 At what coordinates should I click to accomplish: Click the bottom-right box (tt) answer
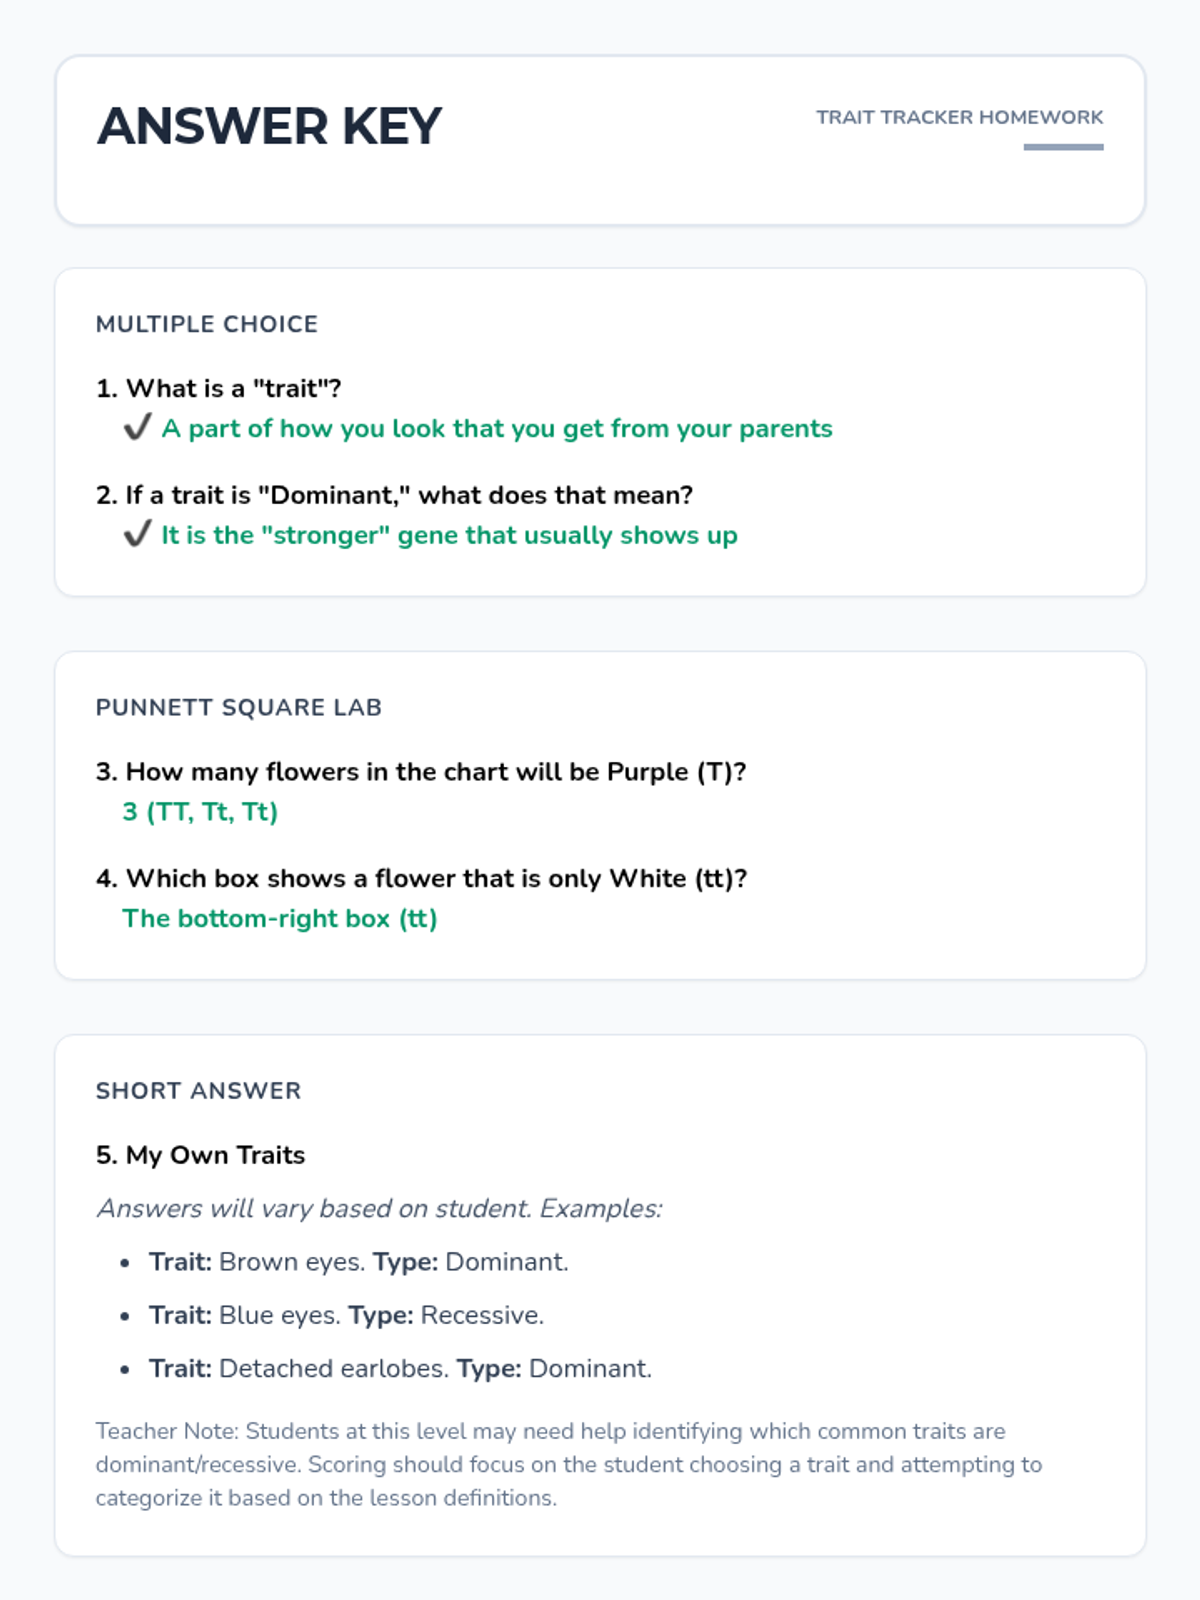click(280, 918)
